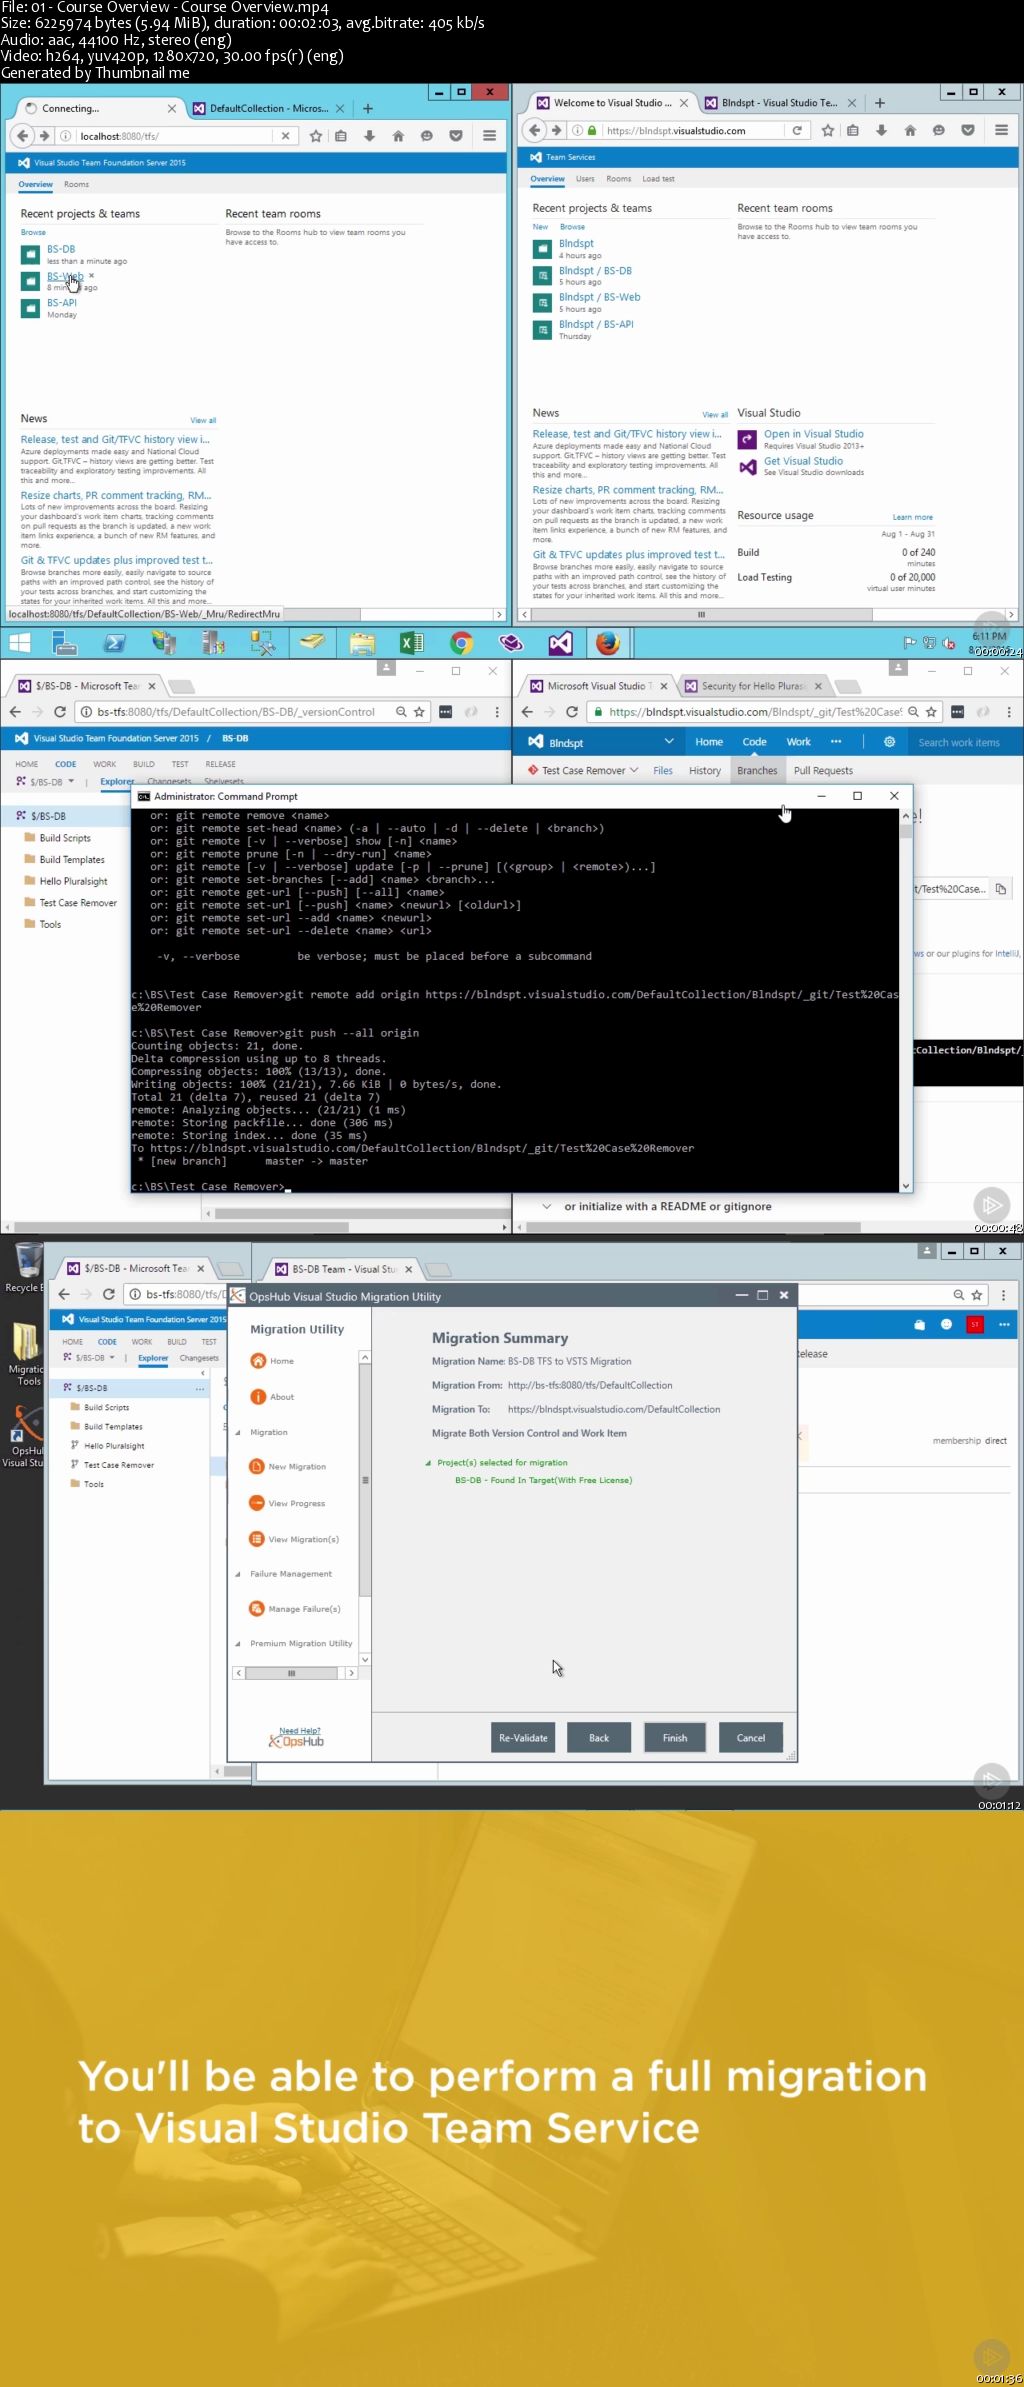
Task: Switch to the 'Security for Hello Pluralsight' Chrome tab
Action: (752, 686)
